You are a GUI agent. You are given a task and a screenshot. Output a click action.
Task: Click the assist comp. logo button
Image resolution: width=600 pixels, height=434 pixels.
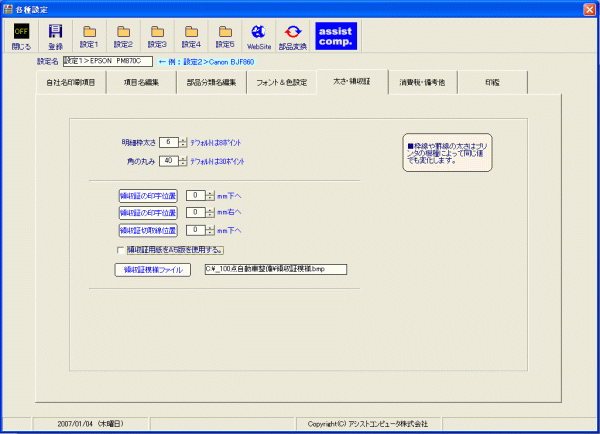336,36
